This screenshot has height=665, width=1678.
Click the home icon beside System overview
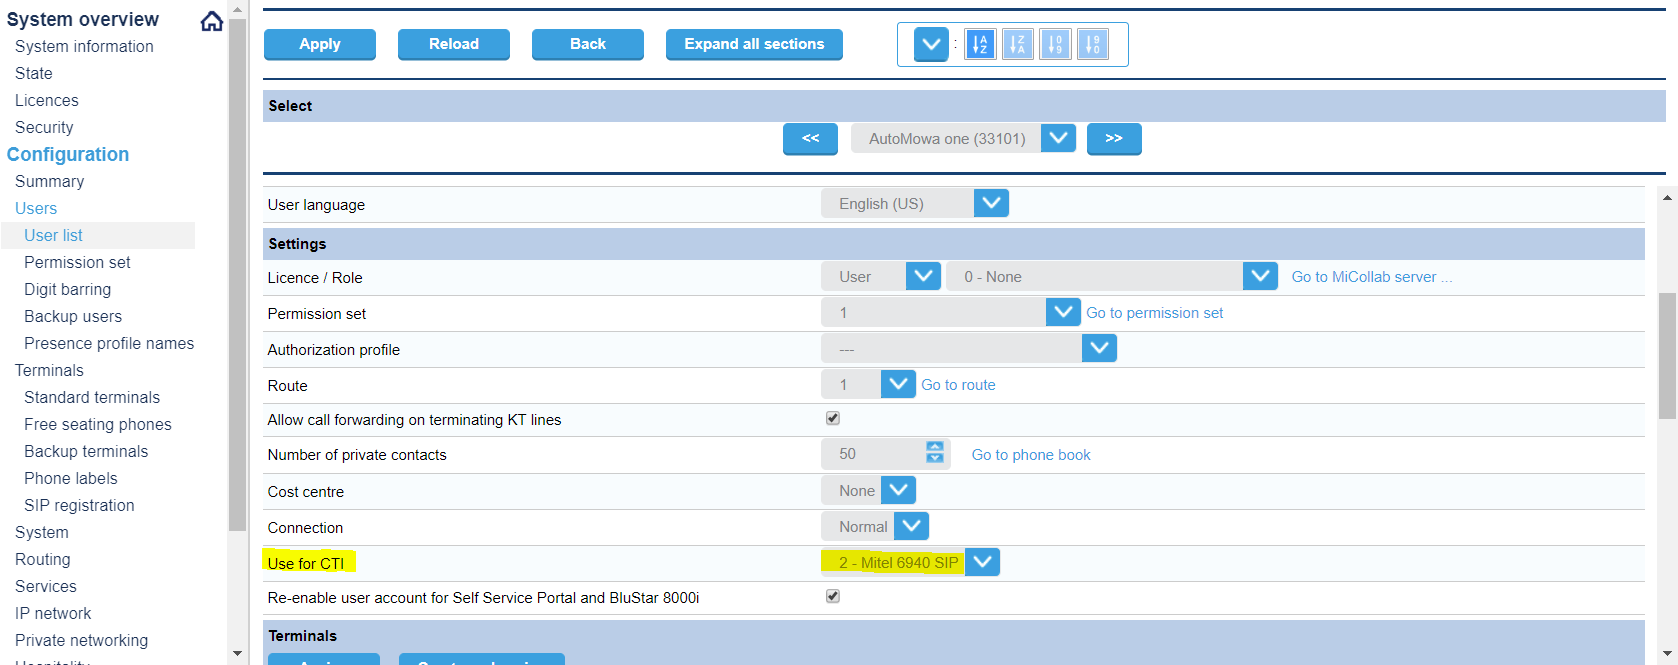211,21
